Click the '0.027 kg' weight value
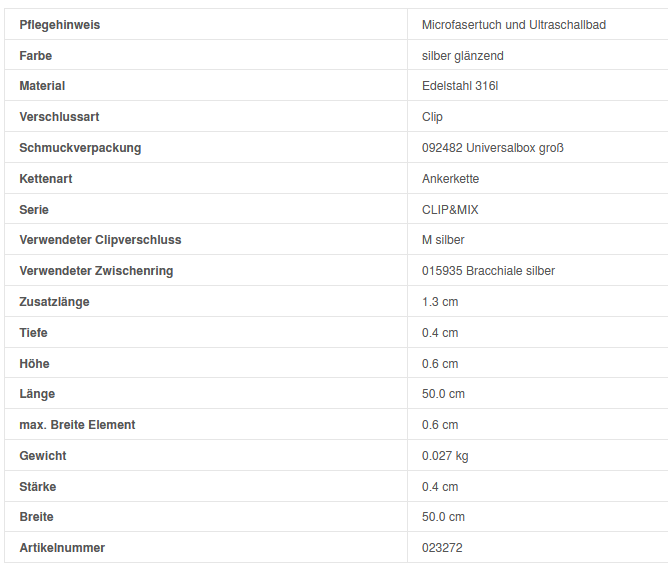The height and width of the screenshot is (568, 668). click(445, 456)
